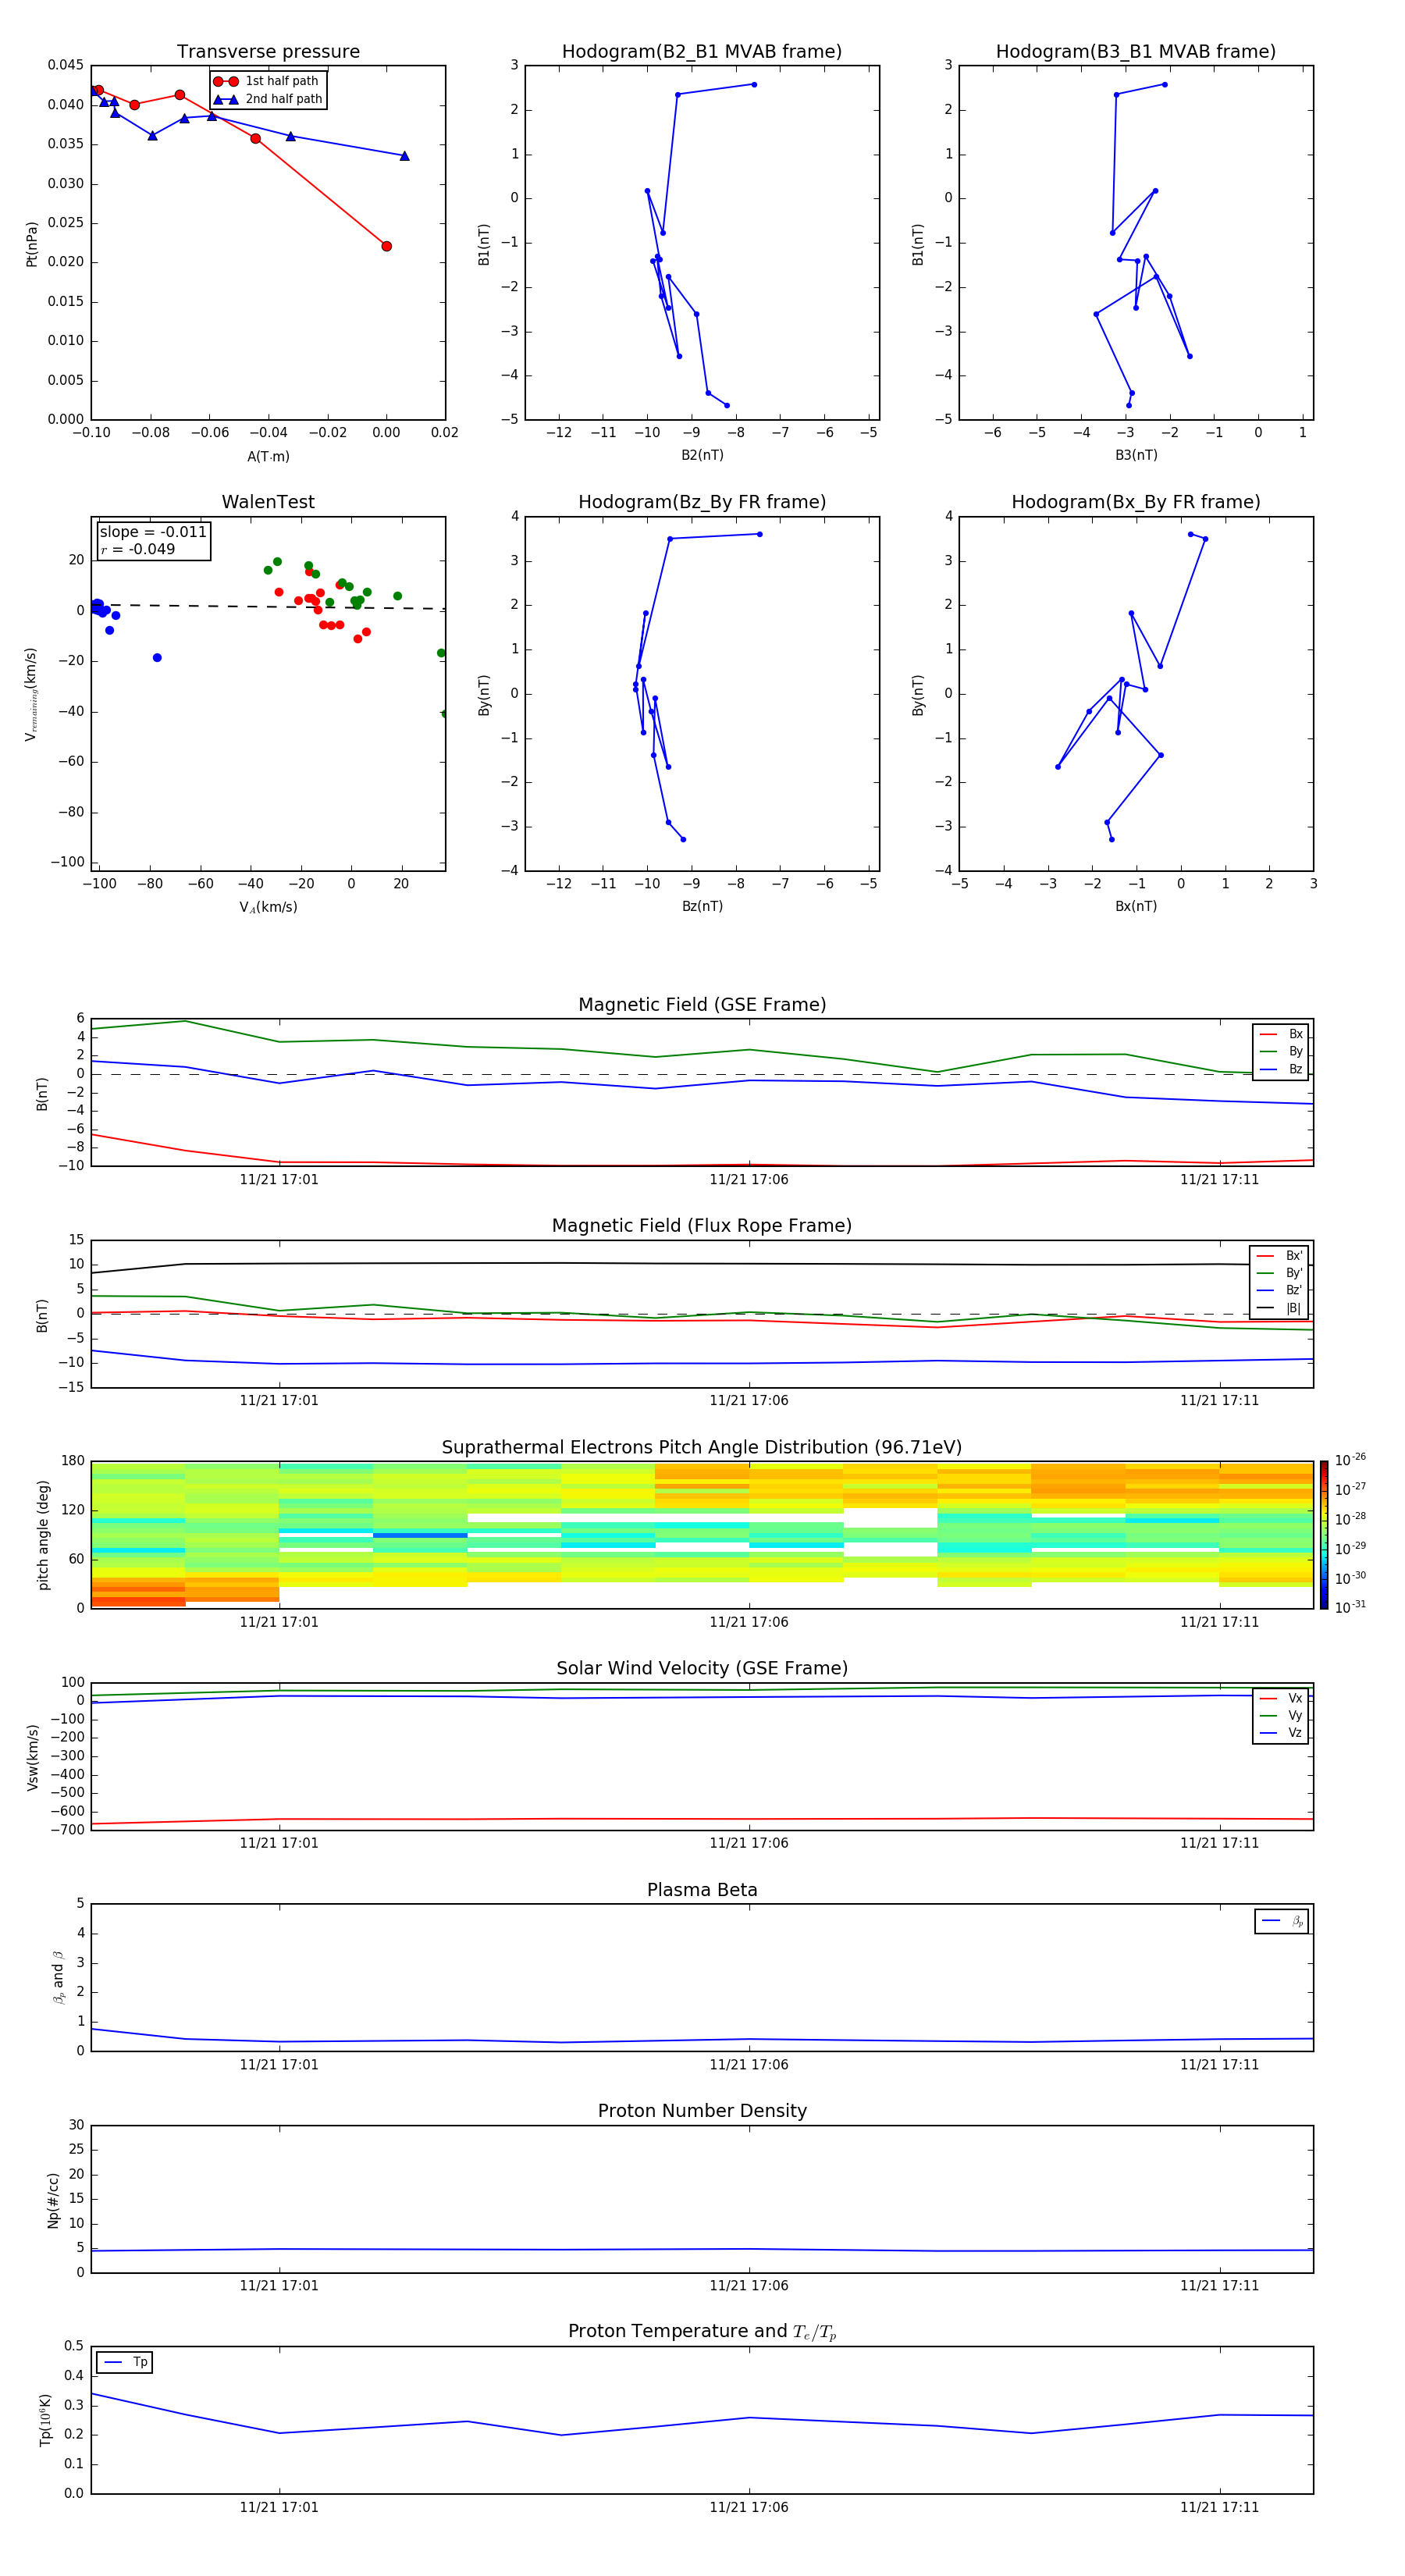This screenshot has height=2576, width=1405.
Task: Select the "slope = -0.011" annotation
Action: (x=153, y=532)
